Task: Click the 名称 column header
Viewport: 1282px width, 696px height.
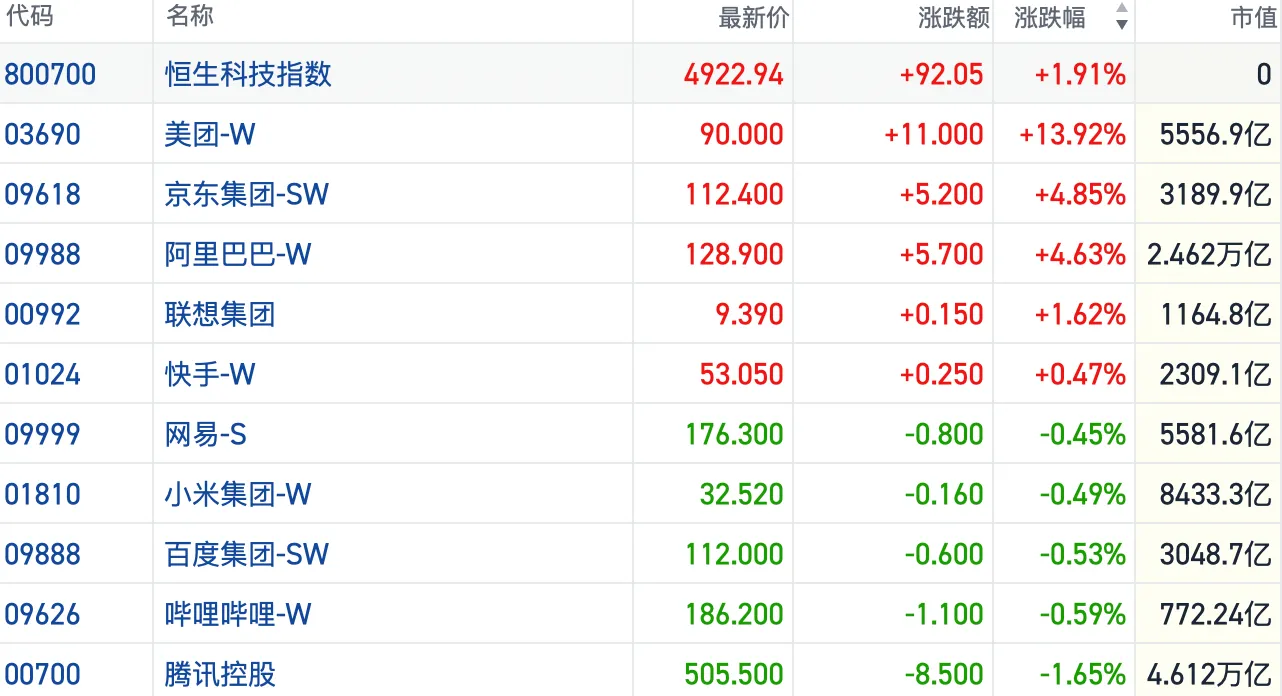Action: coord(190,17)
